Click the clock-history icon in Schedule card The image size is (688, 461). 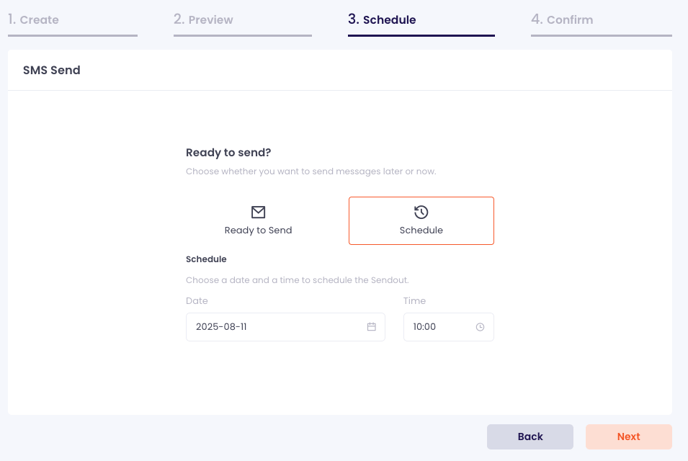[421, 212]
